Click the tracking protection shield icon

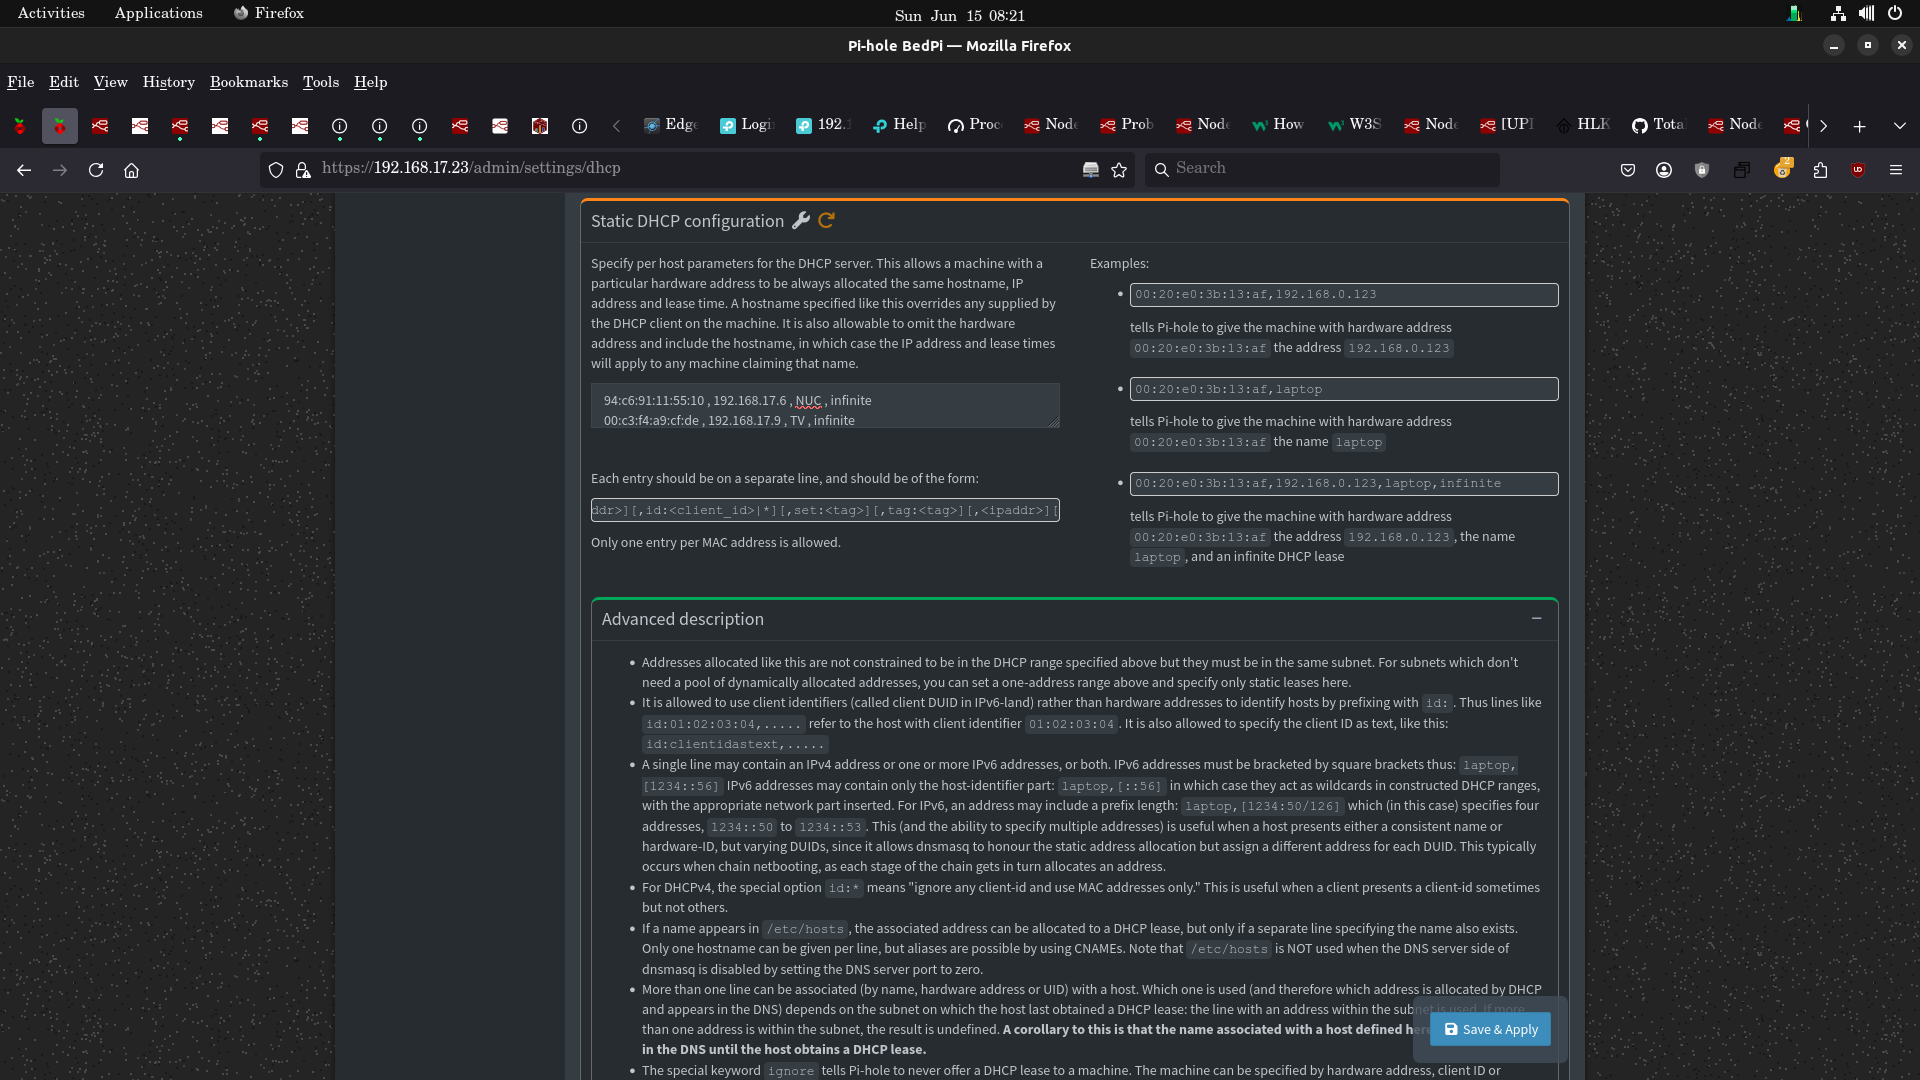(276, 170)
